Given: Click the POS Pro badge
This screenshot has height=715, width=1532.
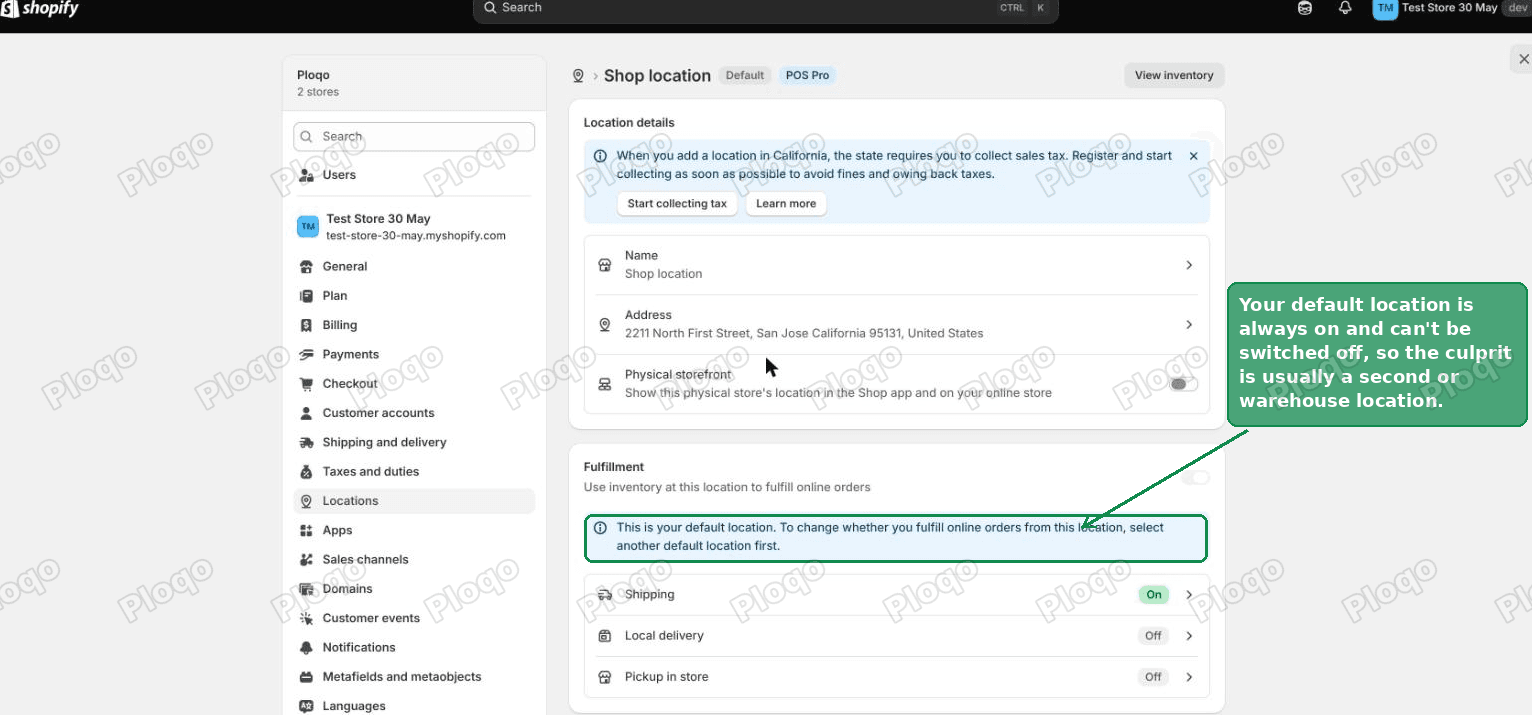Looking at the screenshot, I should click(x=807, y=75).
